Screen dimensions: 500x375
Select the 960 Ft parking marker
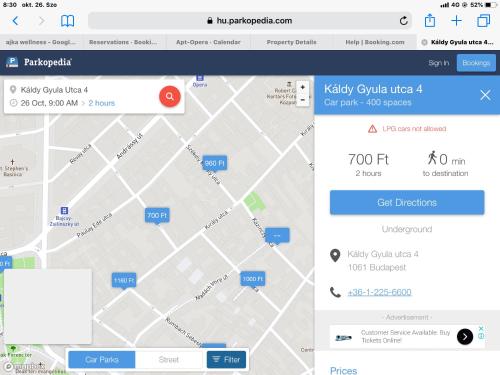[x=215, y=163]
